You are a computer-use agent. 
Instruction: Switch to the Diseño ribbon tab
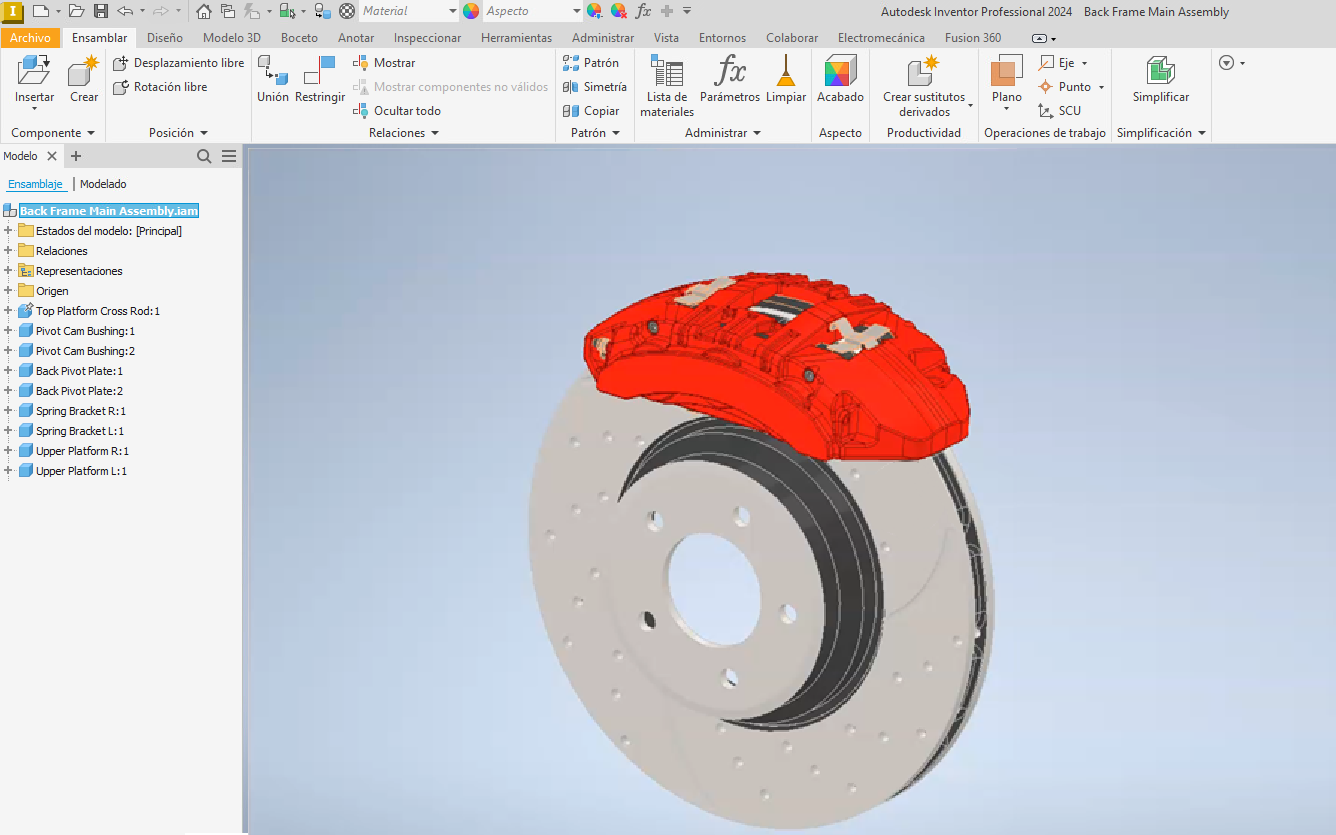(x=165, y=38)
